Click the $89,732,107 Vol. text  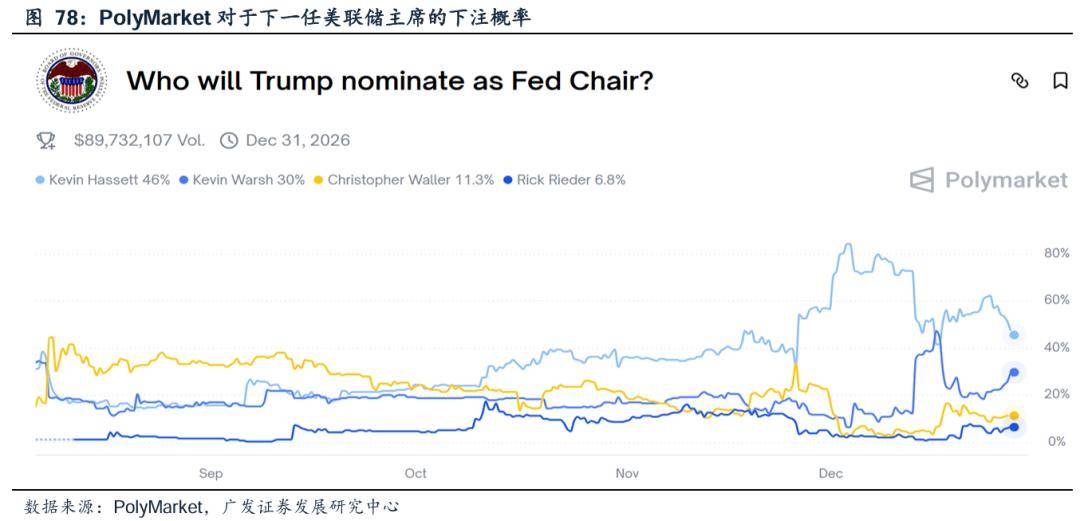click(139, 140)
